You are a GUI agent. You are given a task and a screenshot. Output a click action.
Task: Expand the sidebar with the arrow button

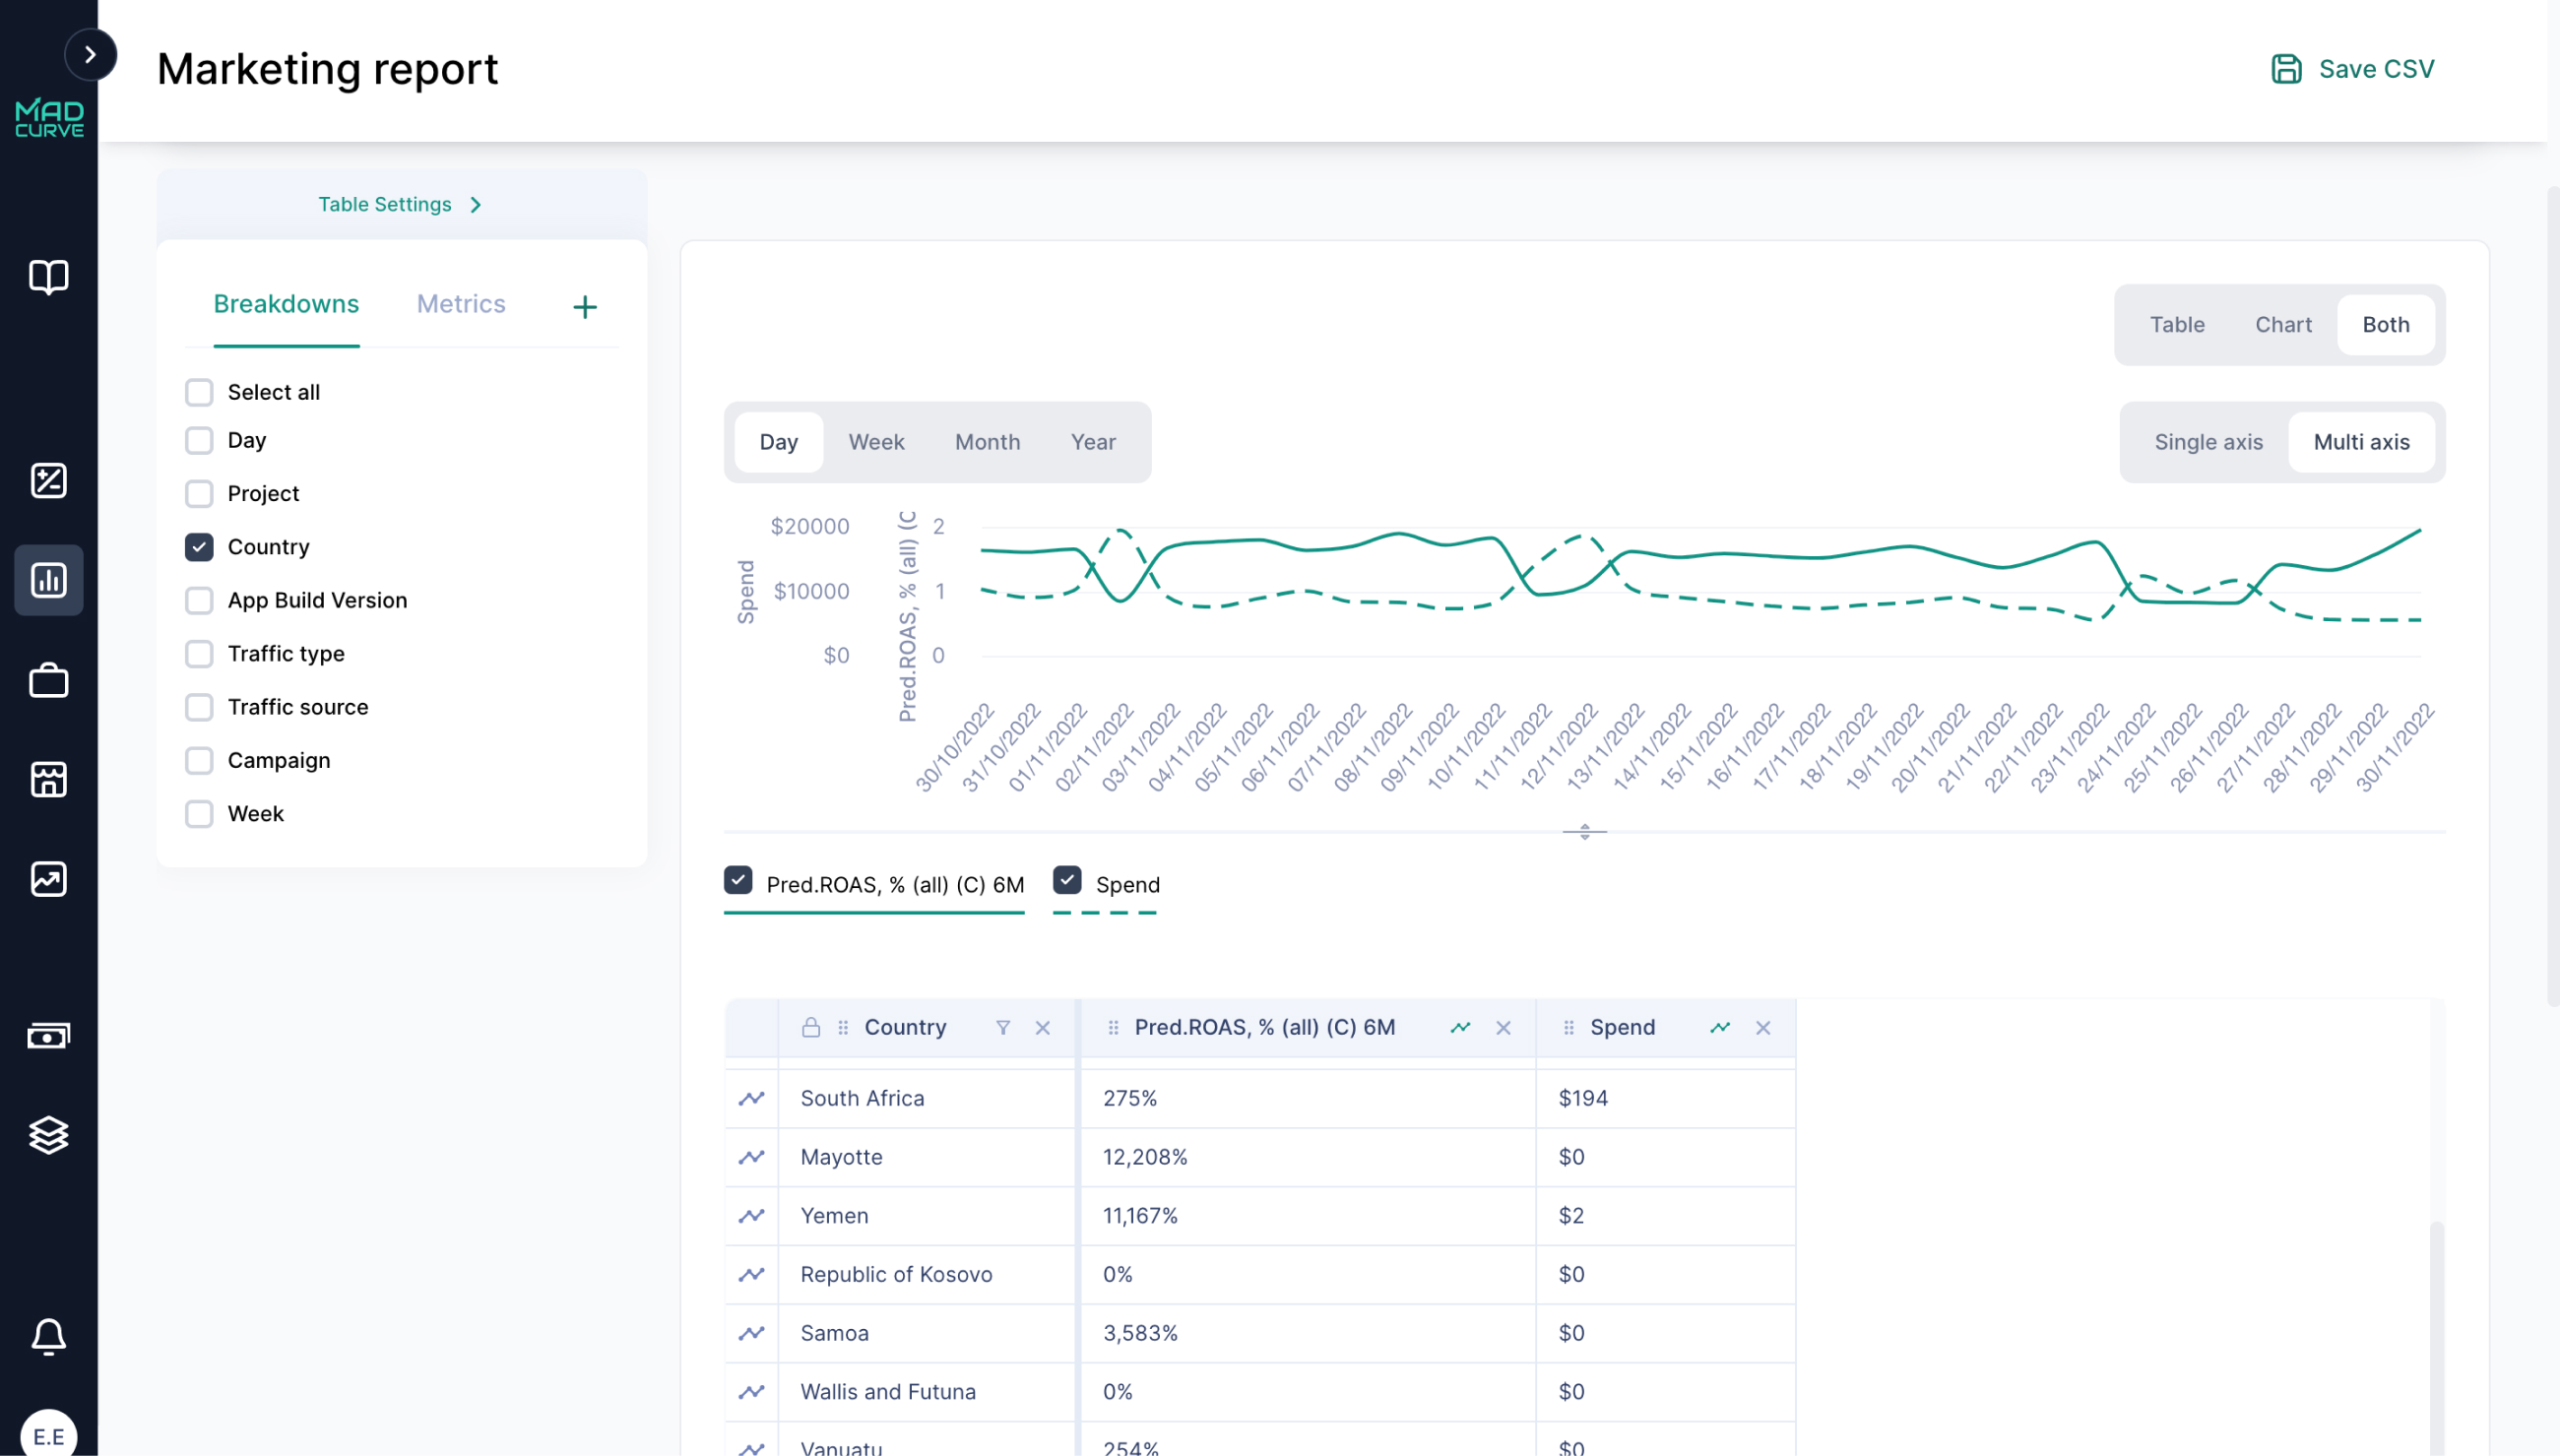90,55
